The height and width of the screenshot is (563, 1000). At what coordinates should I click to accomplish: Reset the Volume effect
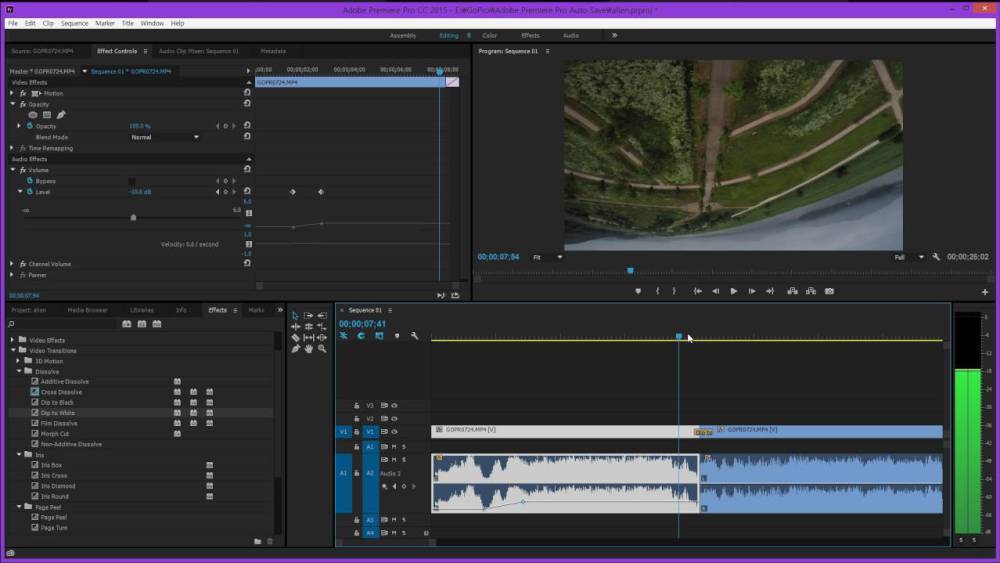tap(247, 170)
